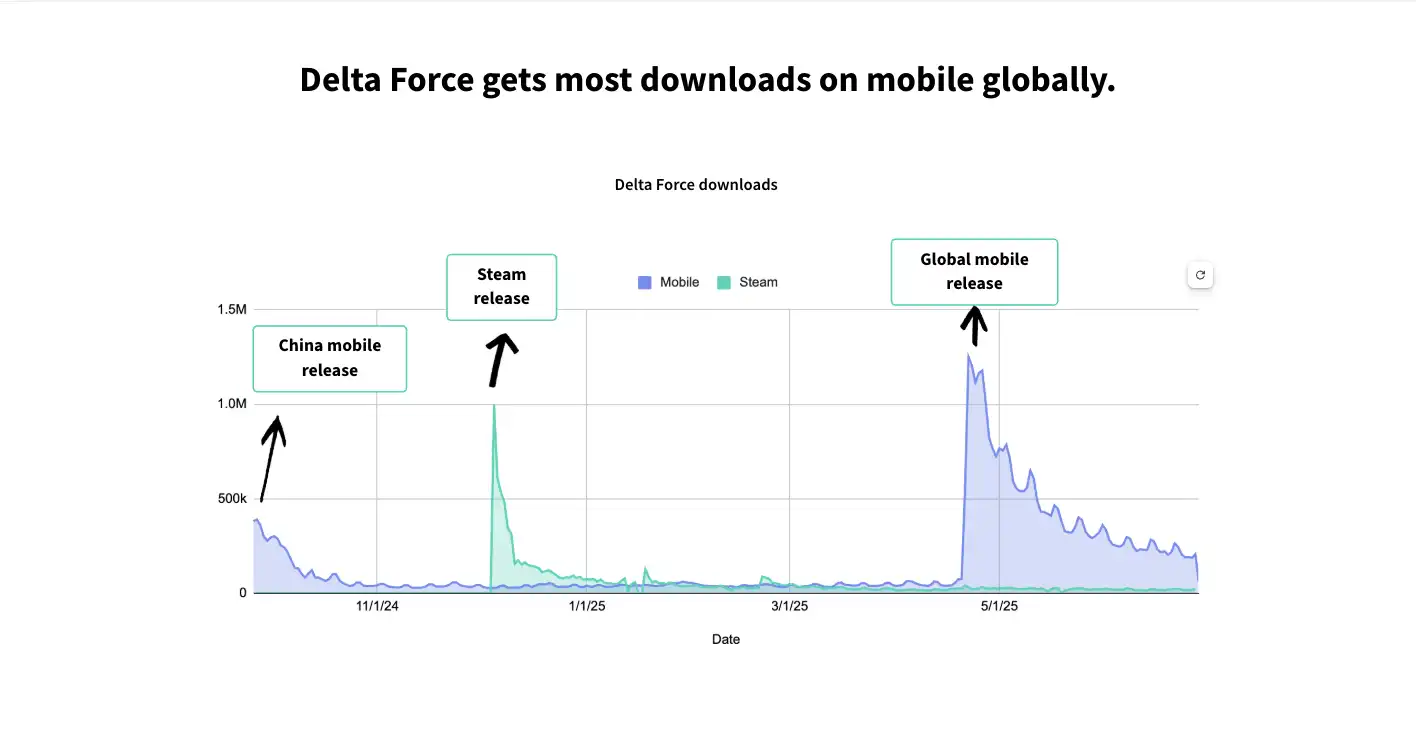Click the Steam legend green swatch

point(724,283)
